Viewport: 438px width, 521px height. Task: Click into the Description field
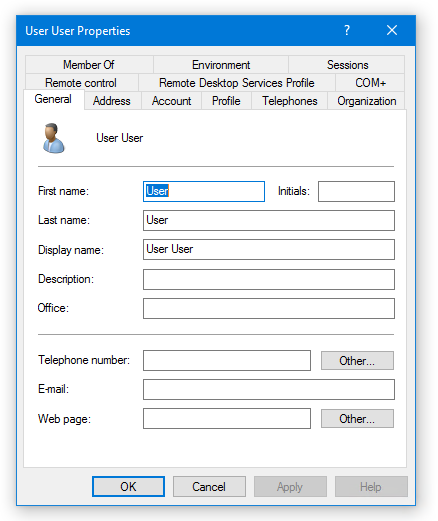[269, 279]
